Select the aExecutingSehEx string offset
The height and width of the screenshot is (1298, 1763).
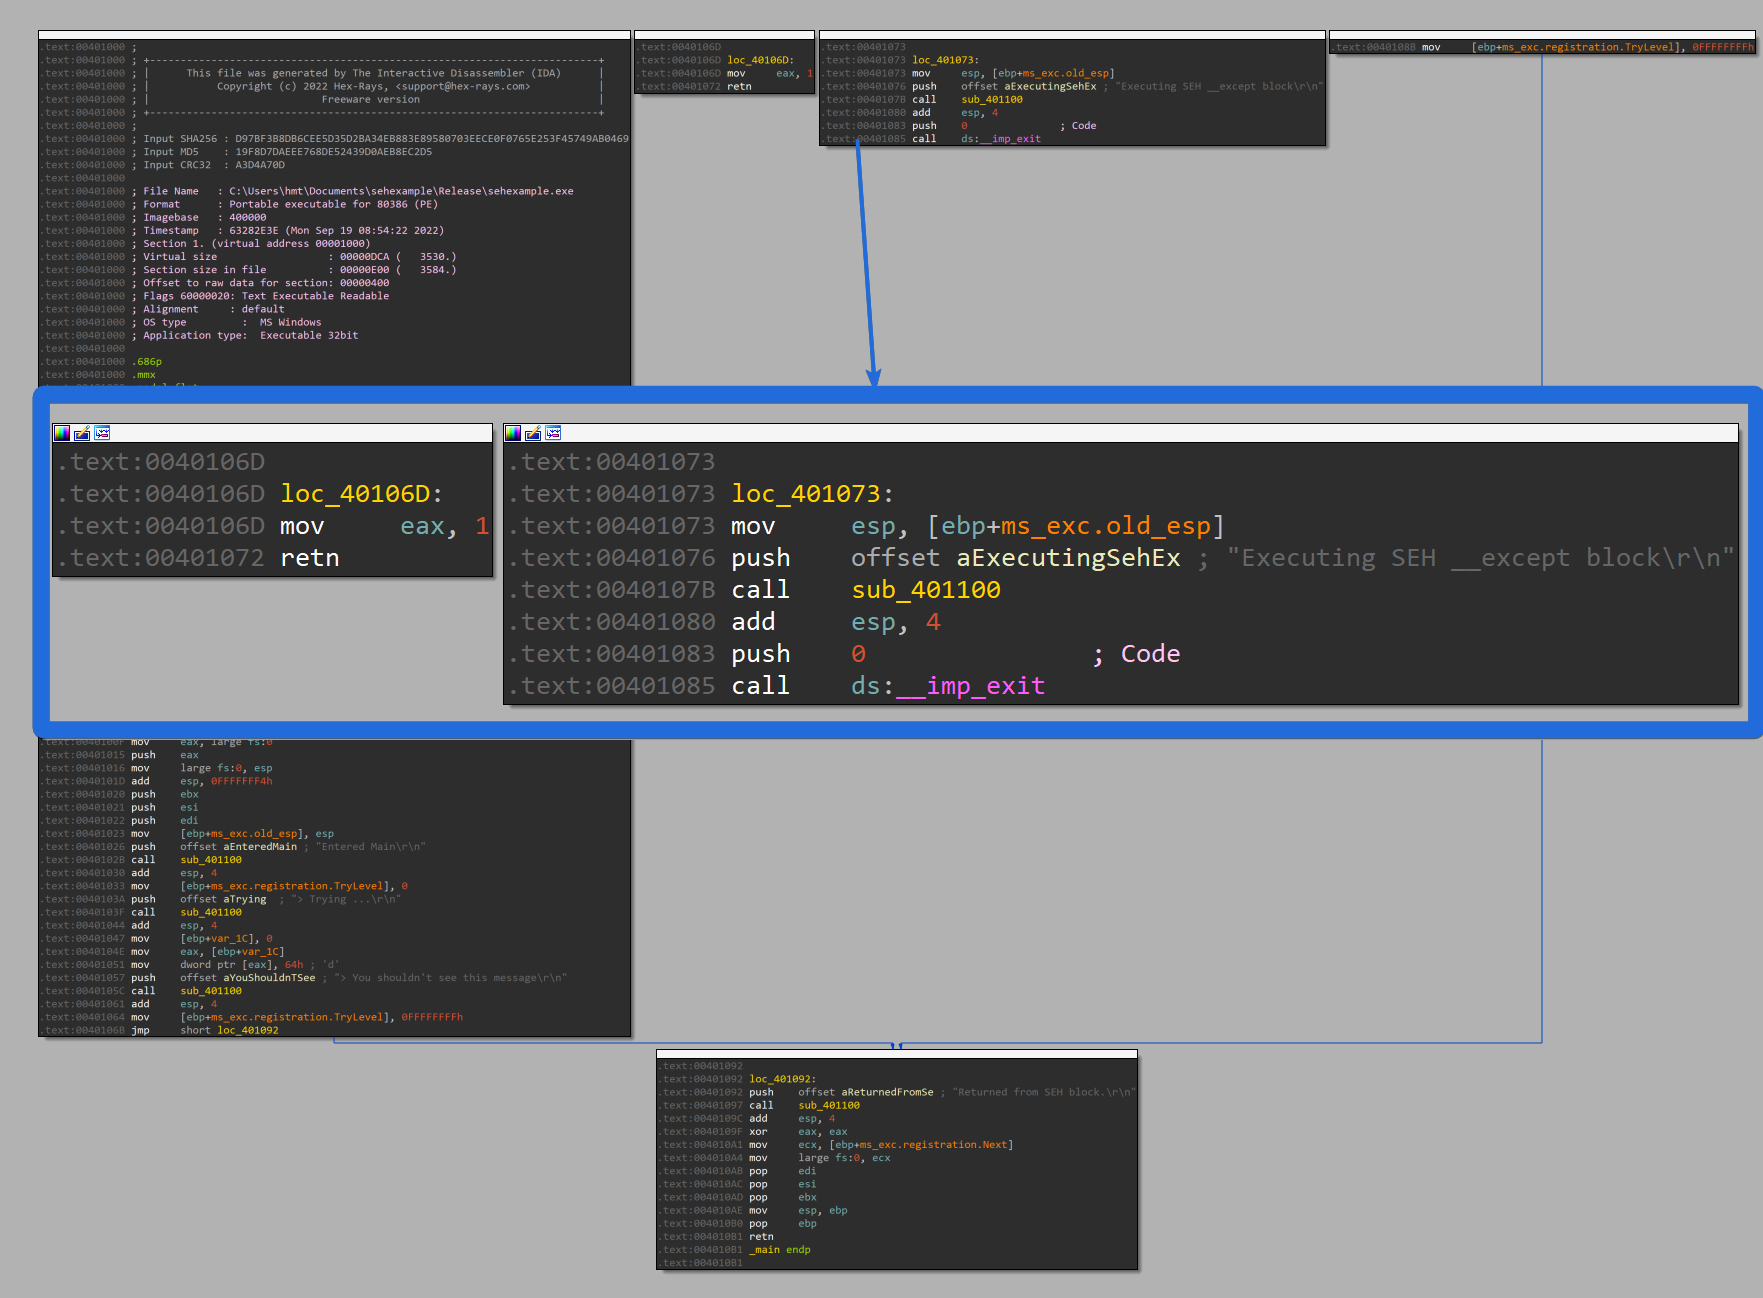(1068, 557)
